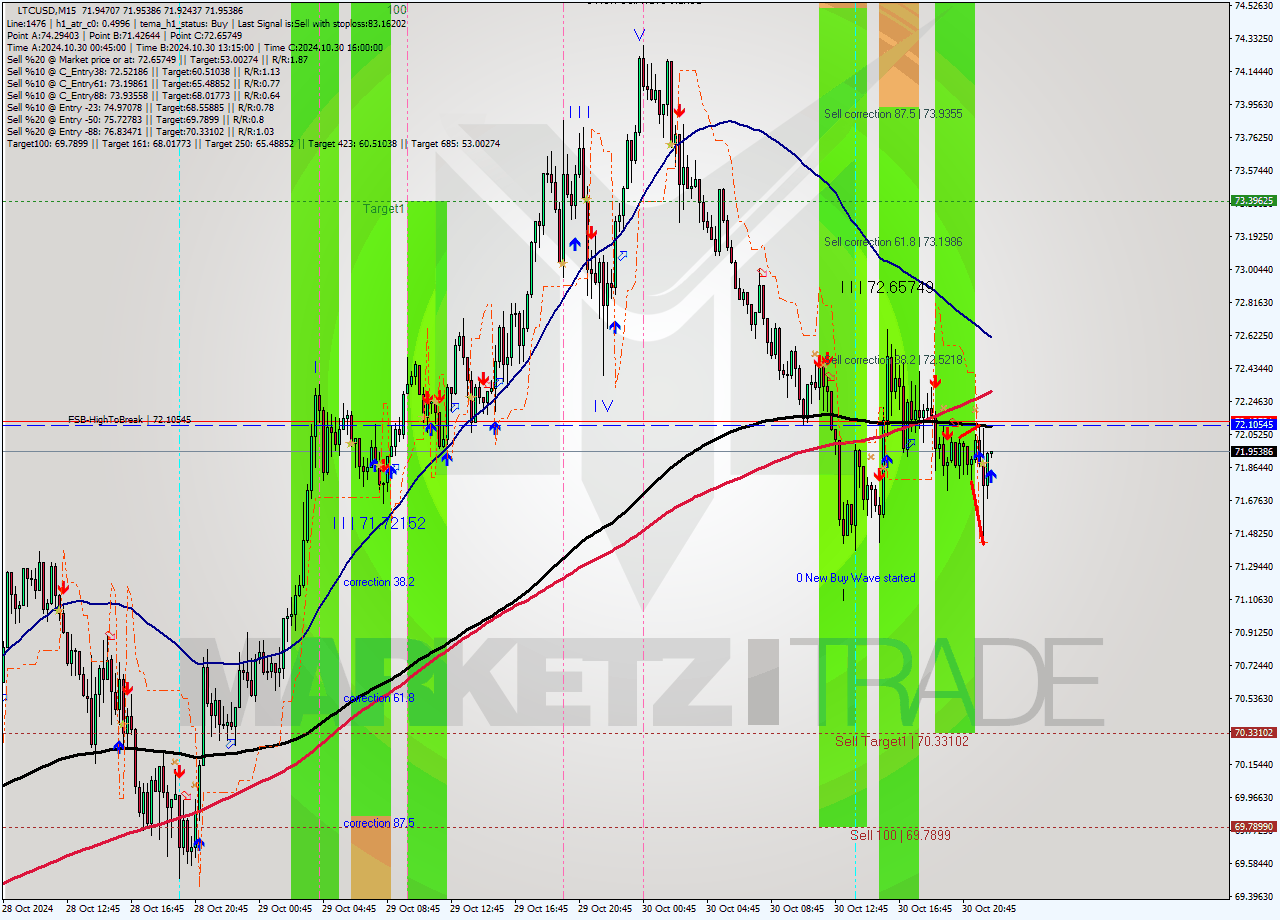Click the '29 Oct 00:45' time axis label
Image resolution: width=1280 pixels, height=920 pixels.
286,909
